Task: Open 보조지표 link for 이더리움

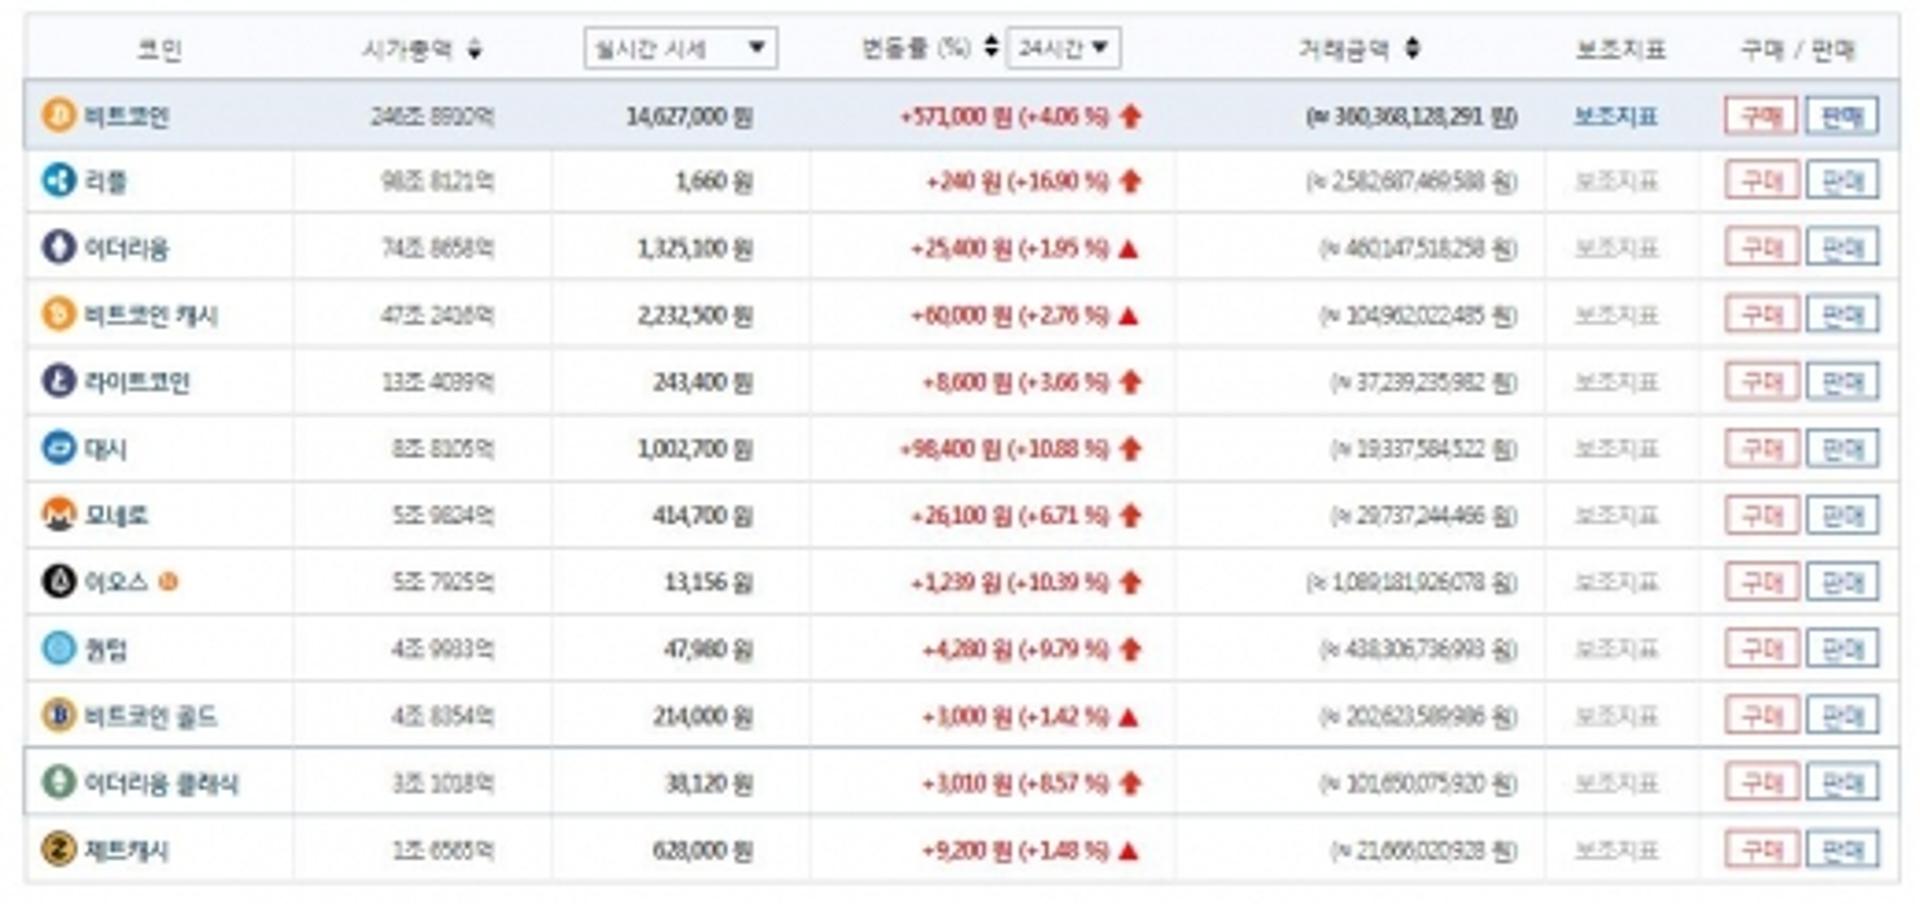Action: pyautogui.click(x=1616, y=247)
